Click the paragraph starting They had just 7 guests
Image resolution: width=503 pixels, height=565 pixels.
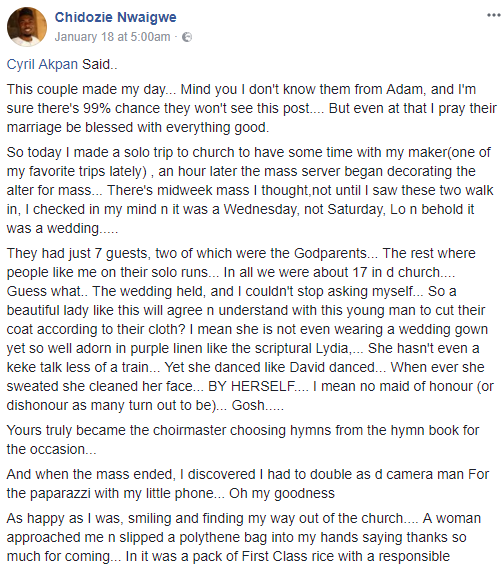(250, 329)
